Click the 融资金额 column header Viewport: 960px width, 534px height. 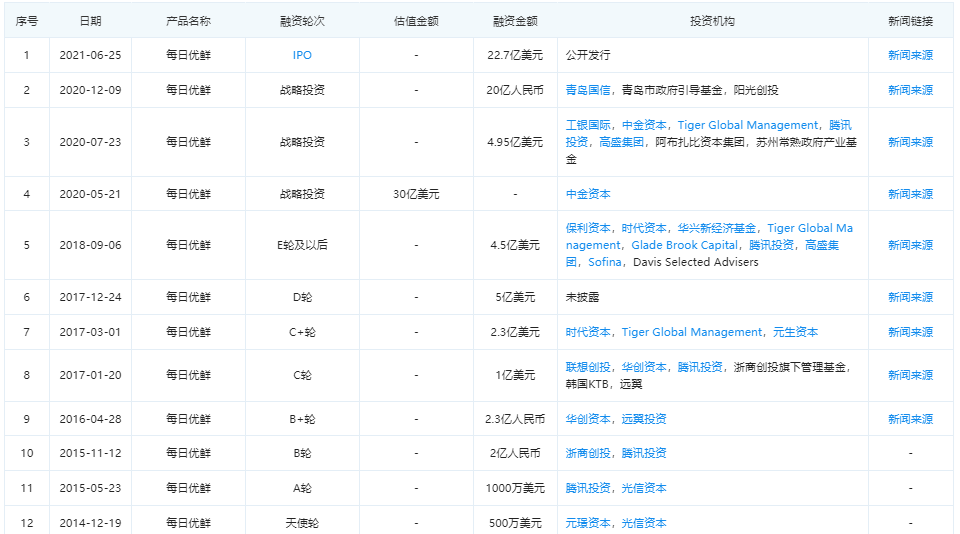pyautogui.click(x=515, y=20)
